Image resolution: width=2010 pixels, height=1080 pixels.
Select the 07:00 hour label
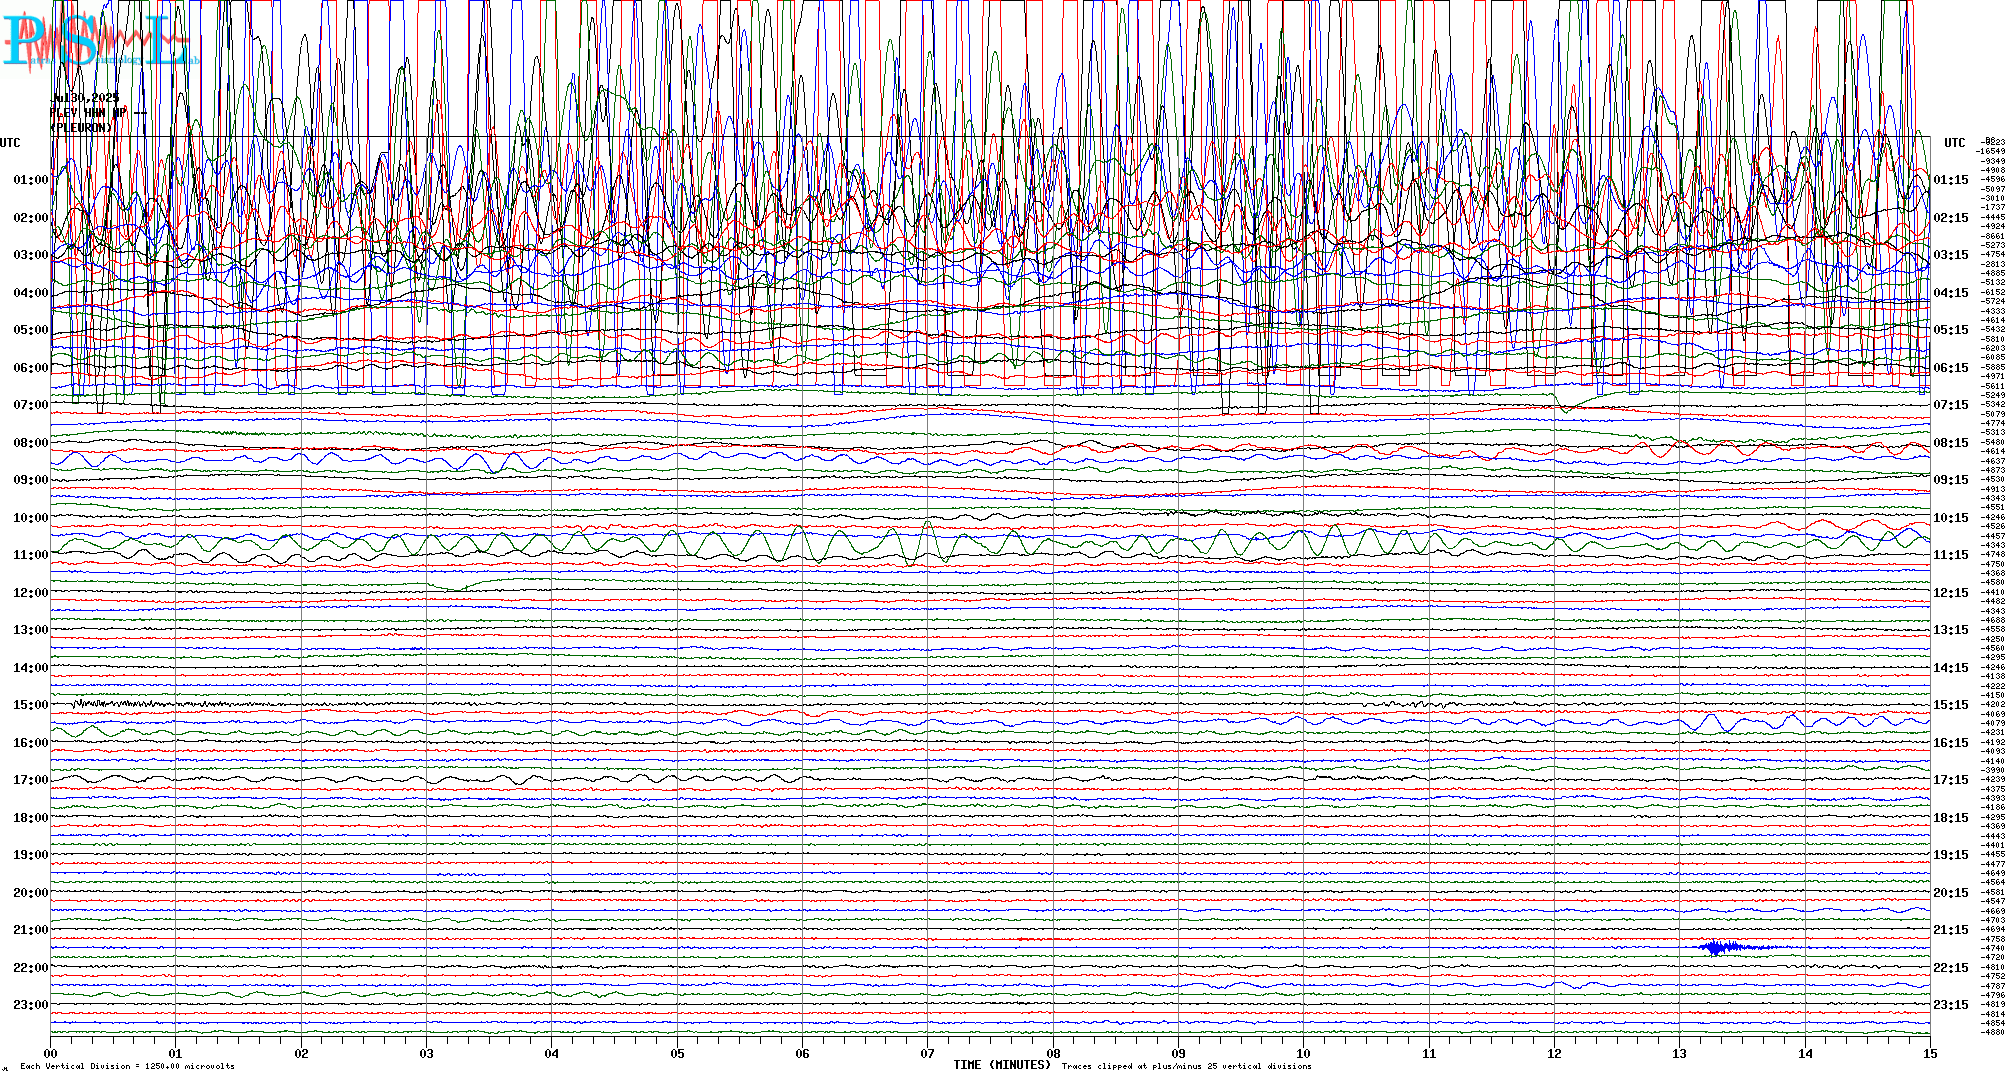(31, 405)
